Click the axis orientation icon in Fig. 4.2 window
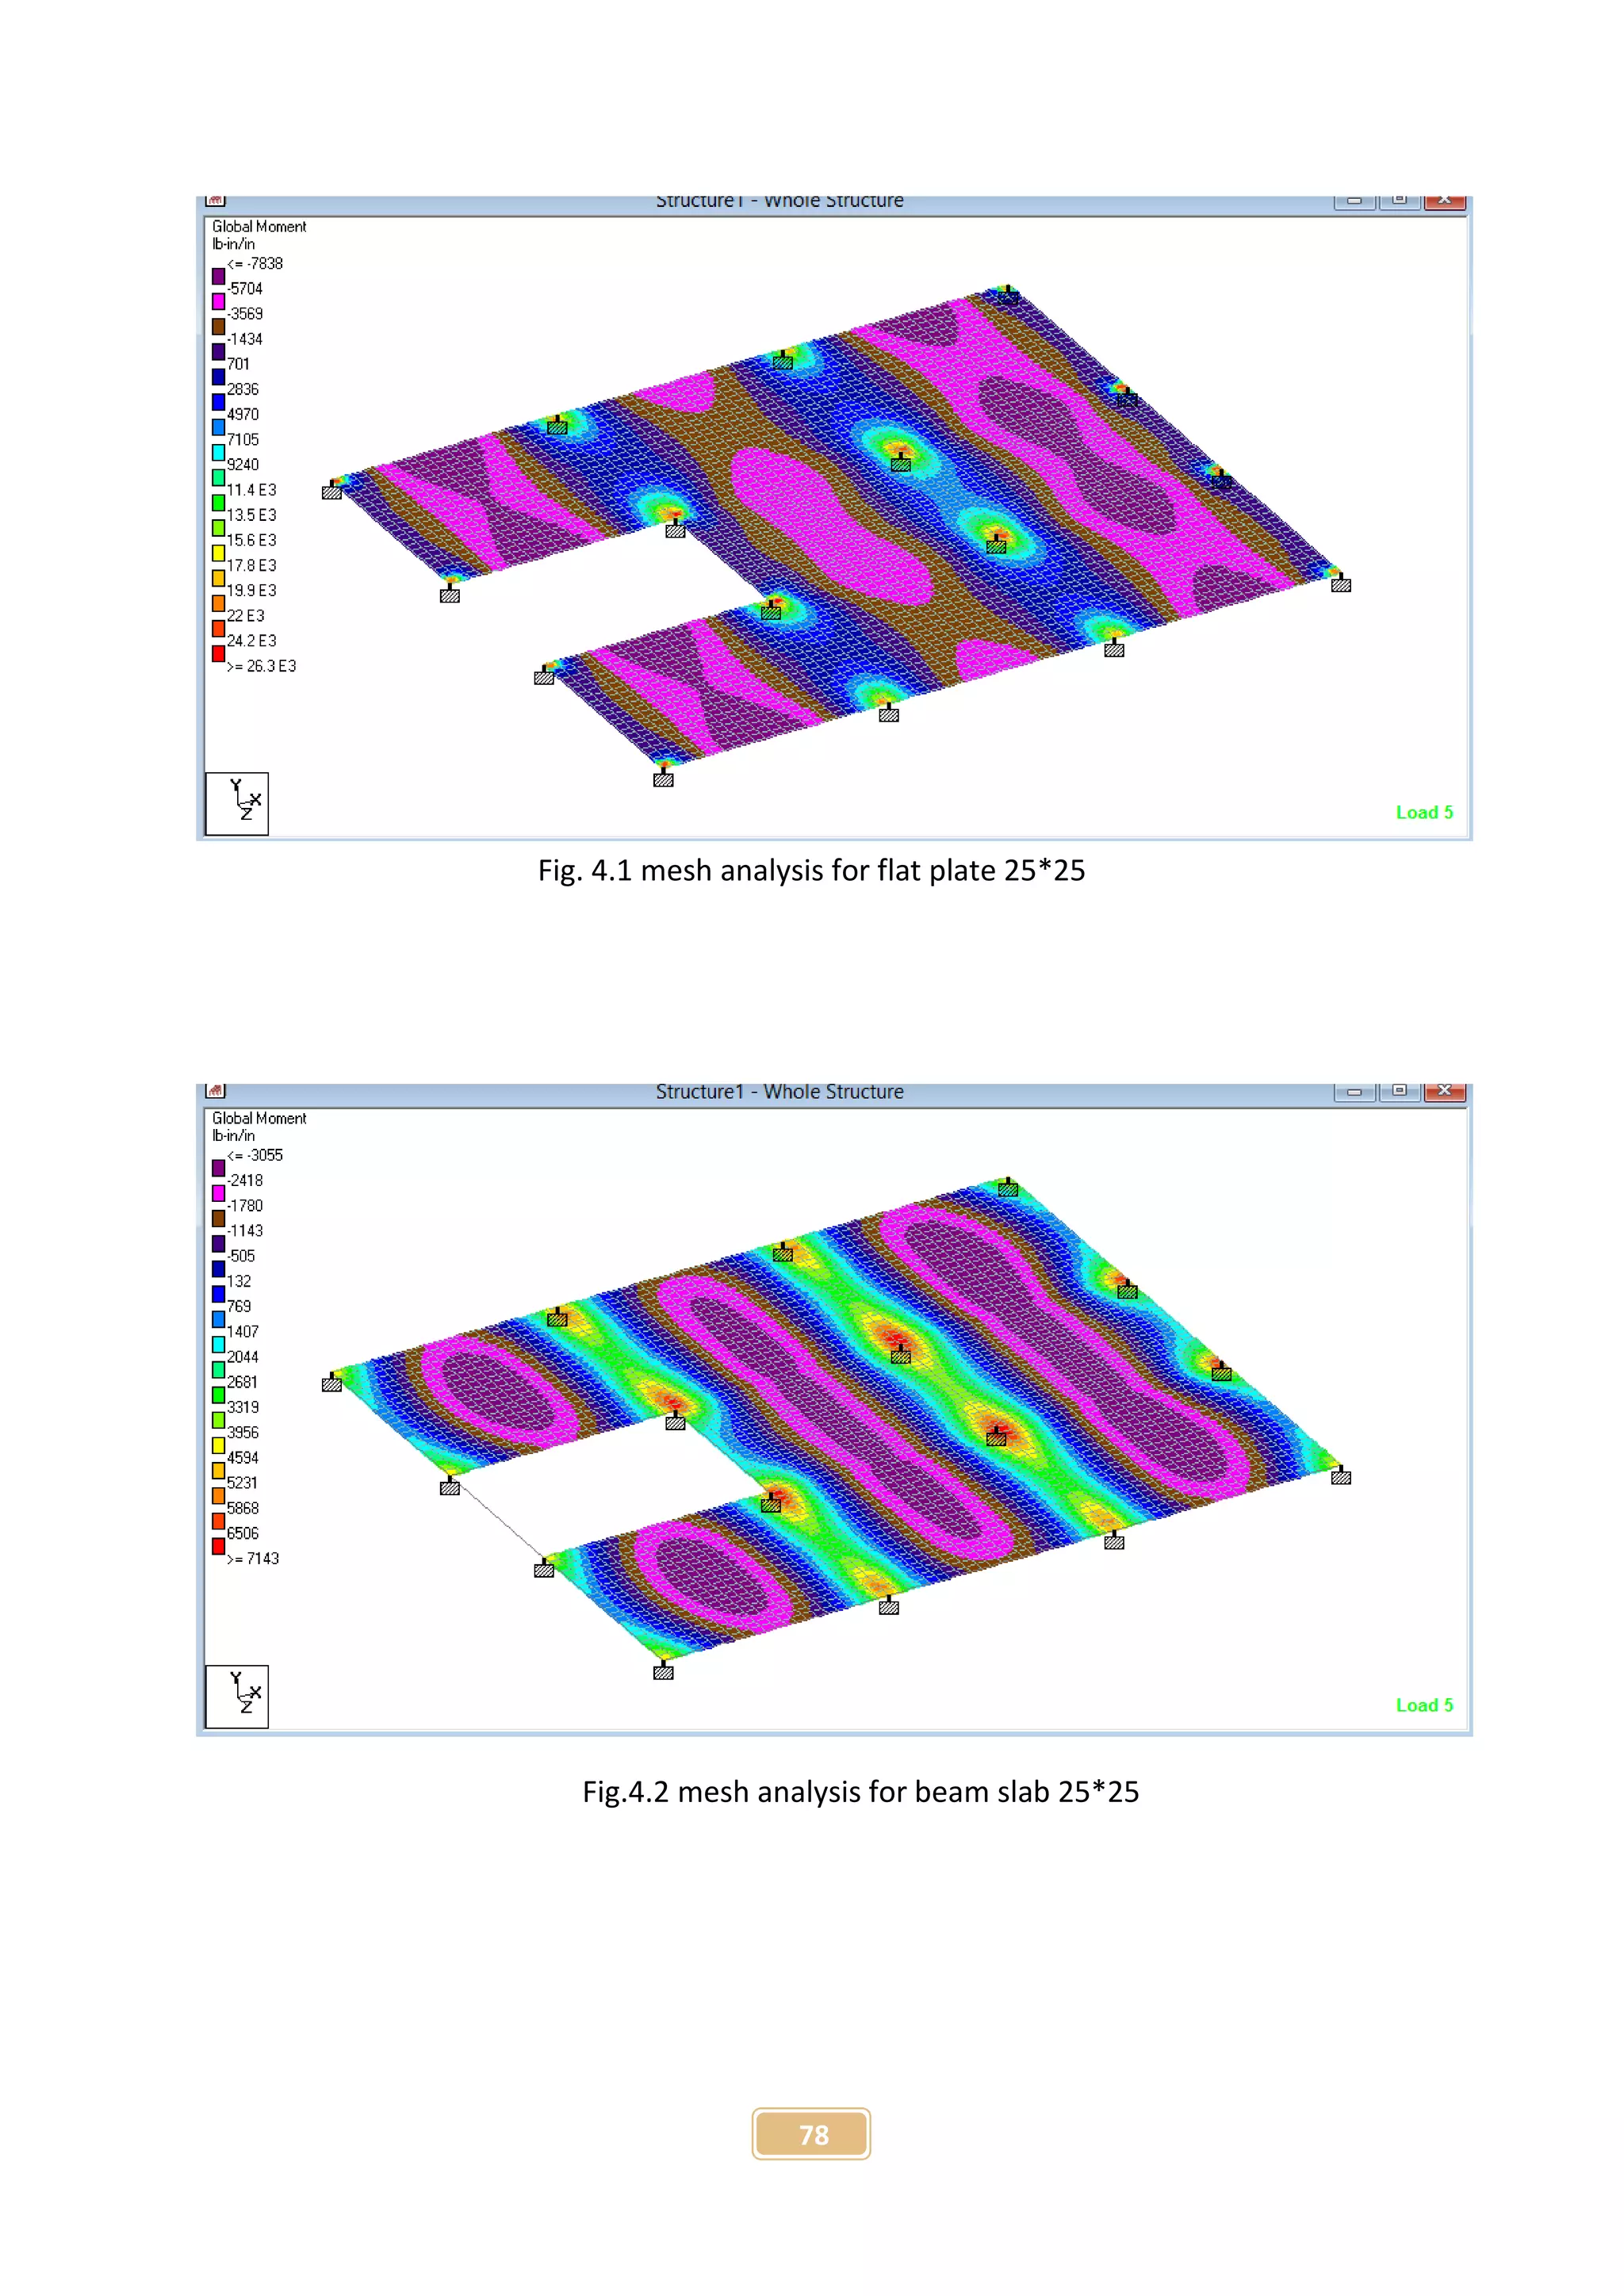 point(237,1696)
